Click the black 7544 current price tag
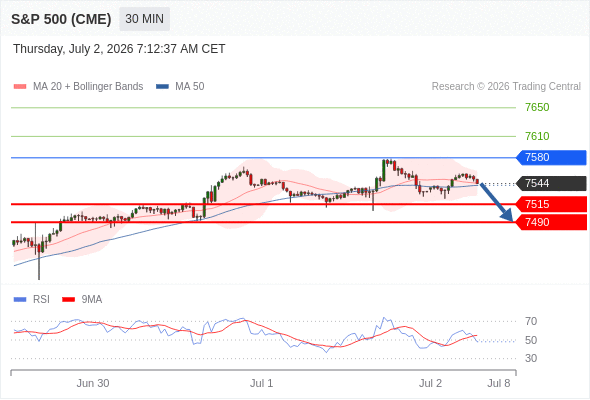The image size is (590, 400). coord(551,184)
